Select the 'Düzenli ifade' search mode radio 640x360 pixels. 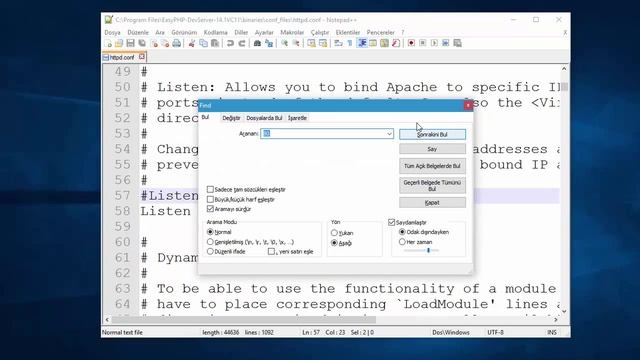[x=210, y=251]
